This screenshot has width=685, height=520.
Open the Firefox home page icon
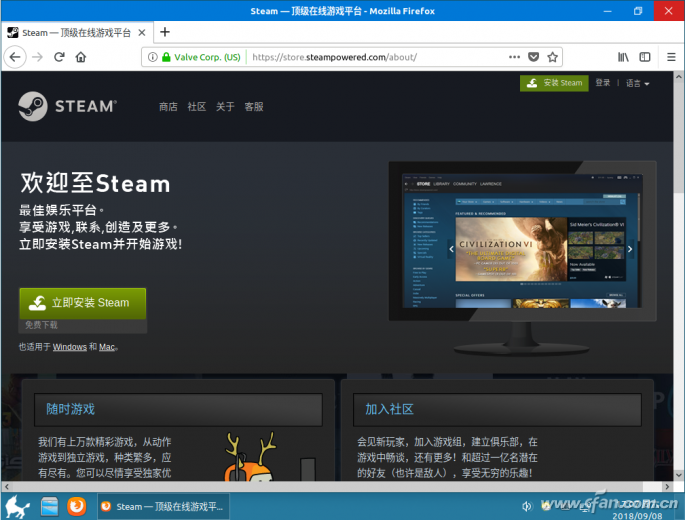81,57
